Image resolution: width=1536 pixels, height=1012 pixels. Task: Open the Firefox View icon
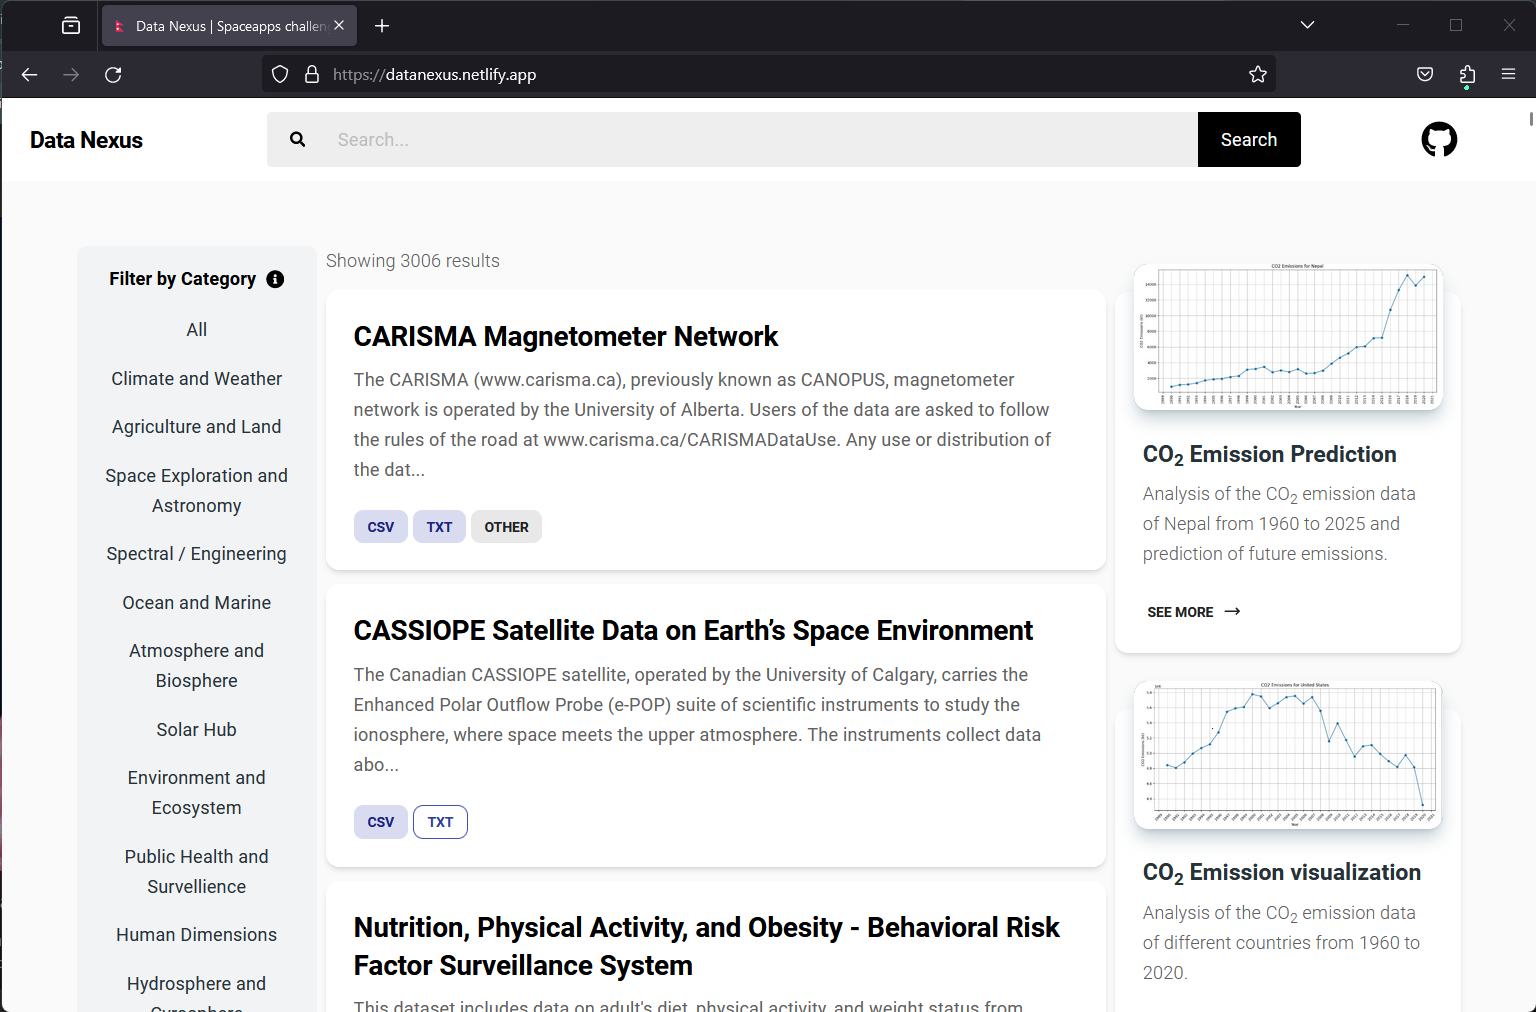click(71, 26)
